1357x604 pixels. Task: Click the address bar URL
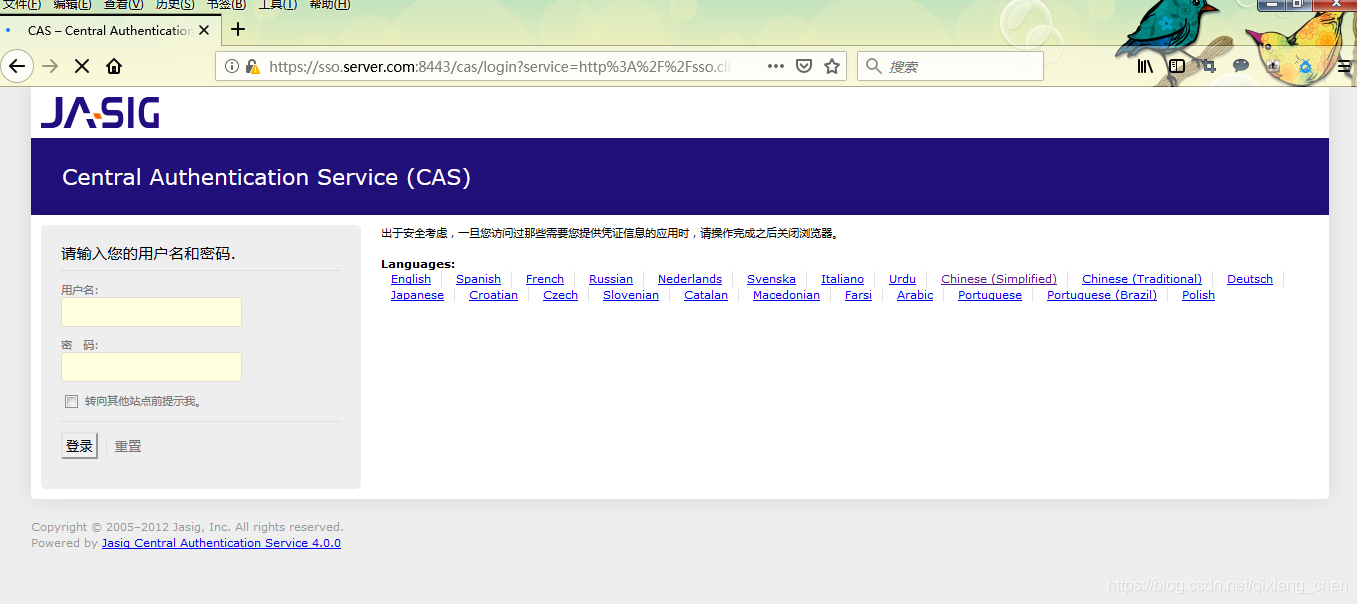[500, 66]
